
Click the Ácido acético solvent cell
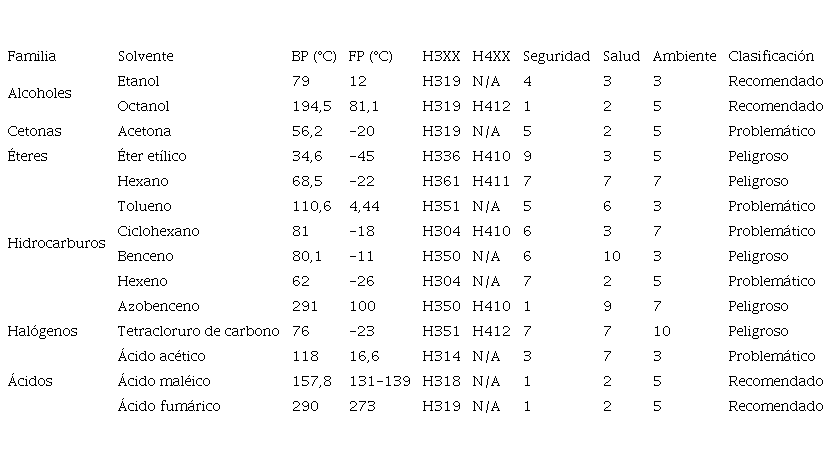pos(162,356)
